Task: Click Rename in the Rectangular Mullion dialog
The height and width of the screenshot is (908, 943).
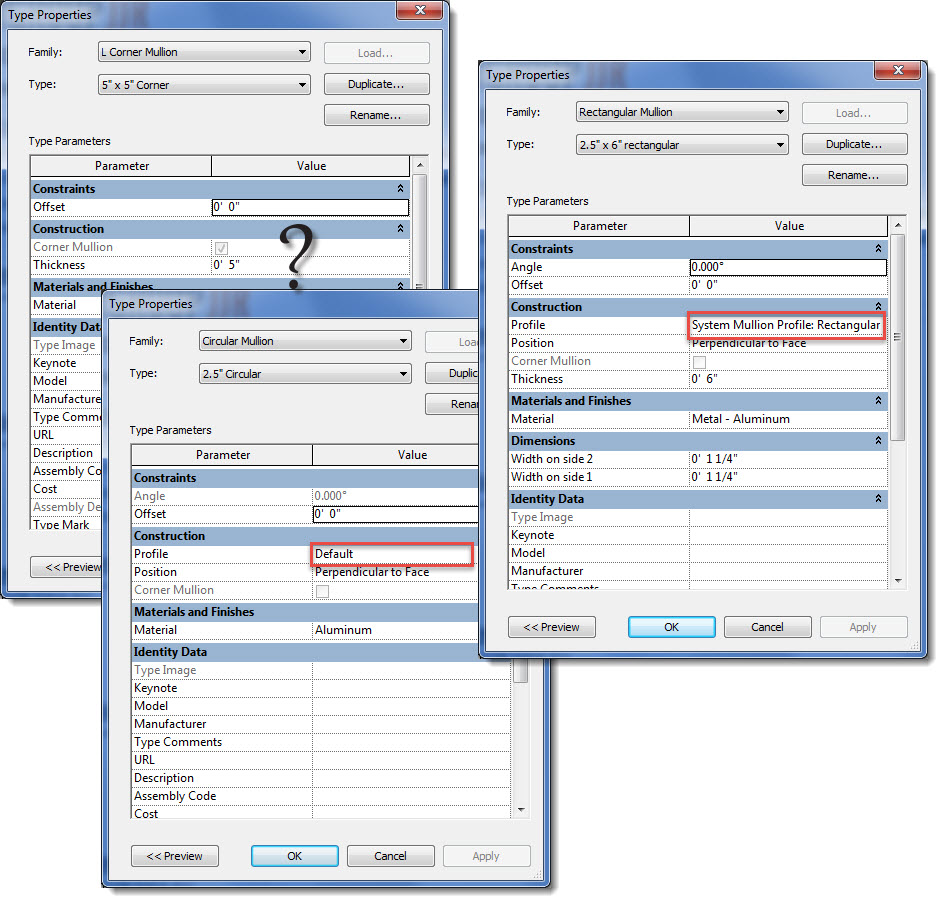Action: 854,174
